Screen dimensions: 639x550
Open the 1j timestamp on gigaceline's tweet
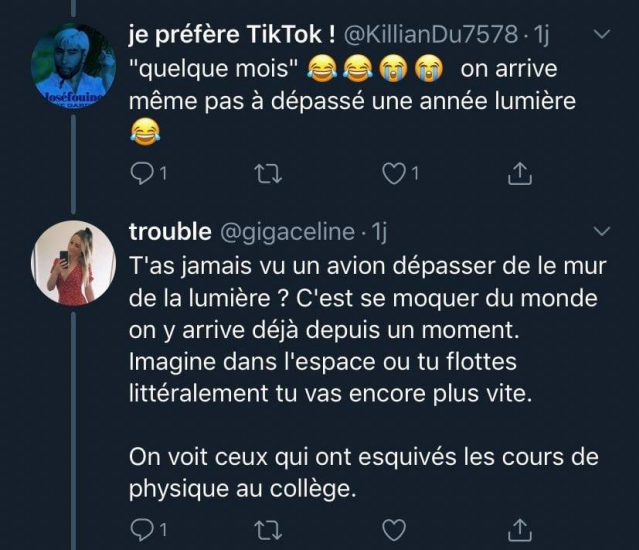[x=378, y=232]
